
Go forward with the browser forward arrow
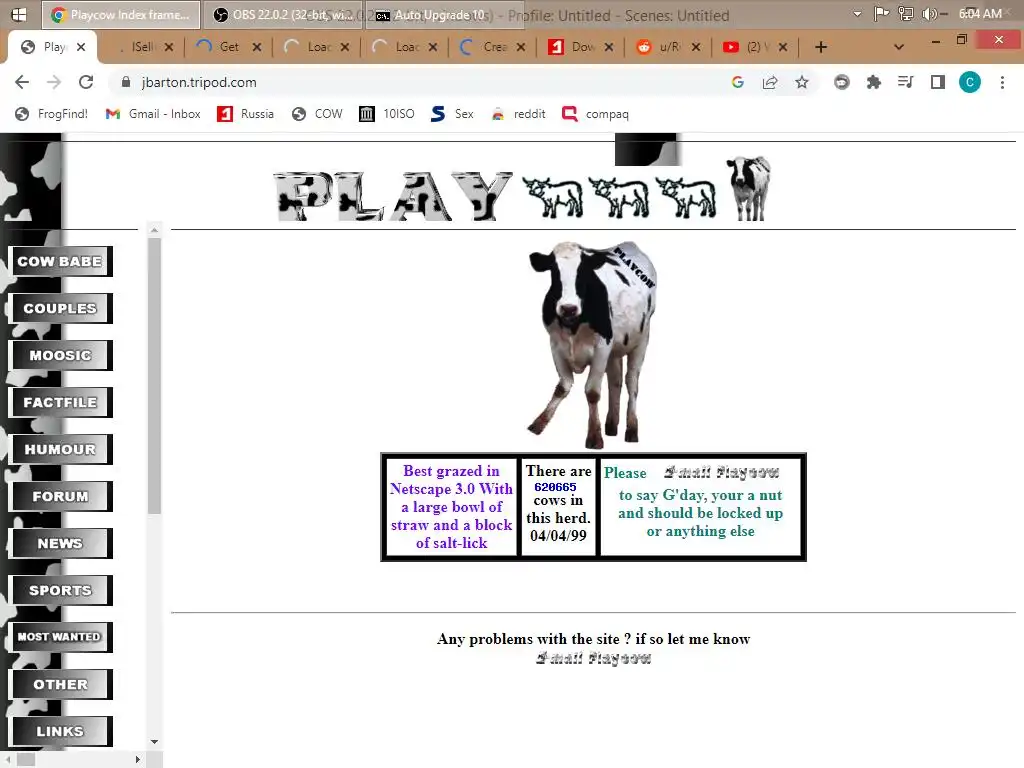pyautogui.click(x=54, y=82)
